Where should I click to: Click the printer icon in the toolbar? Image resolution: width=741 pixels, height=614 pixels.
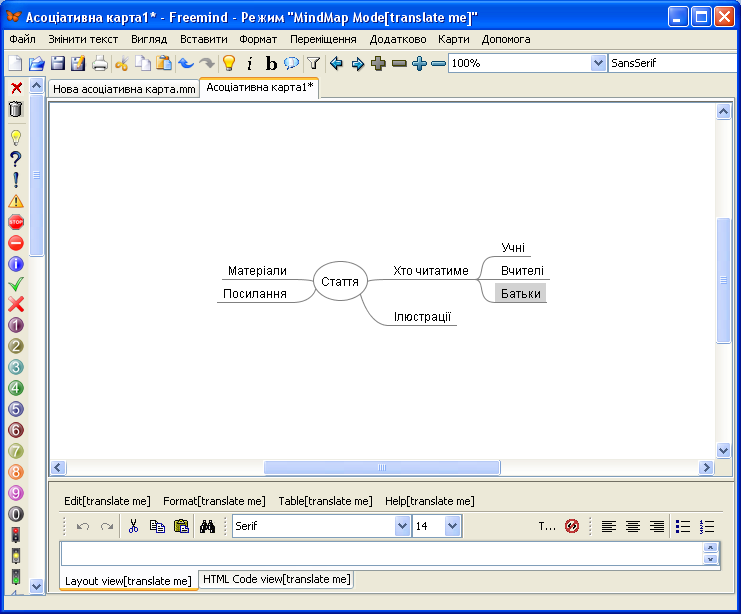pyautogui.click(x=100, y=63)
